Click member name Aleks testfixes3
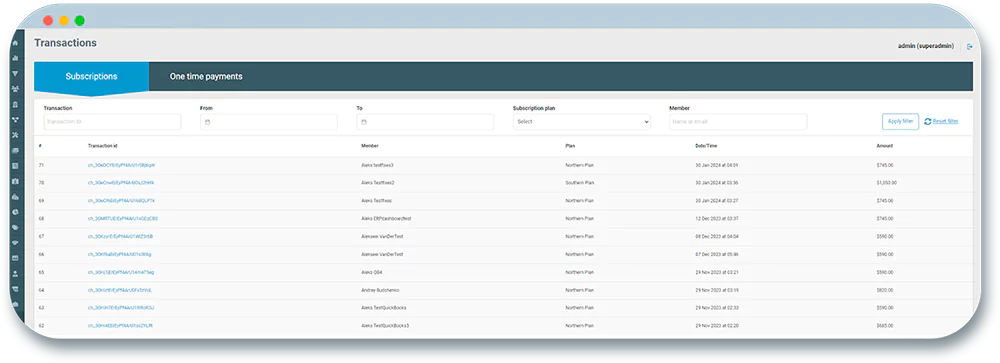The image size is (1000, 363). click(378, 165)
